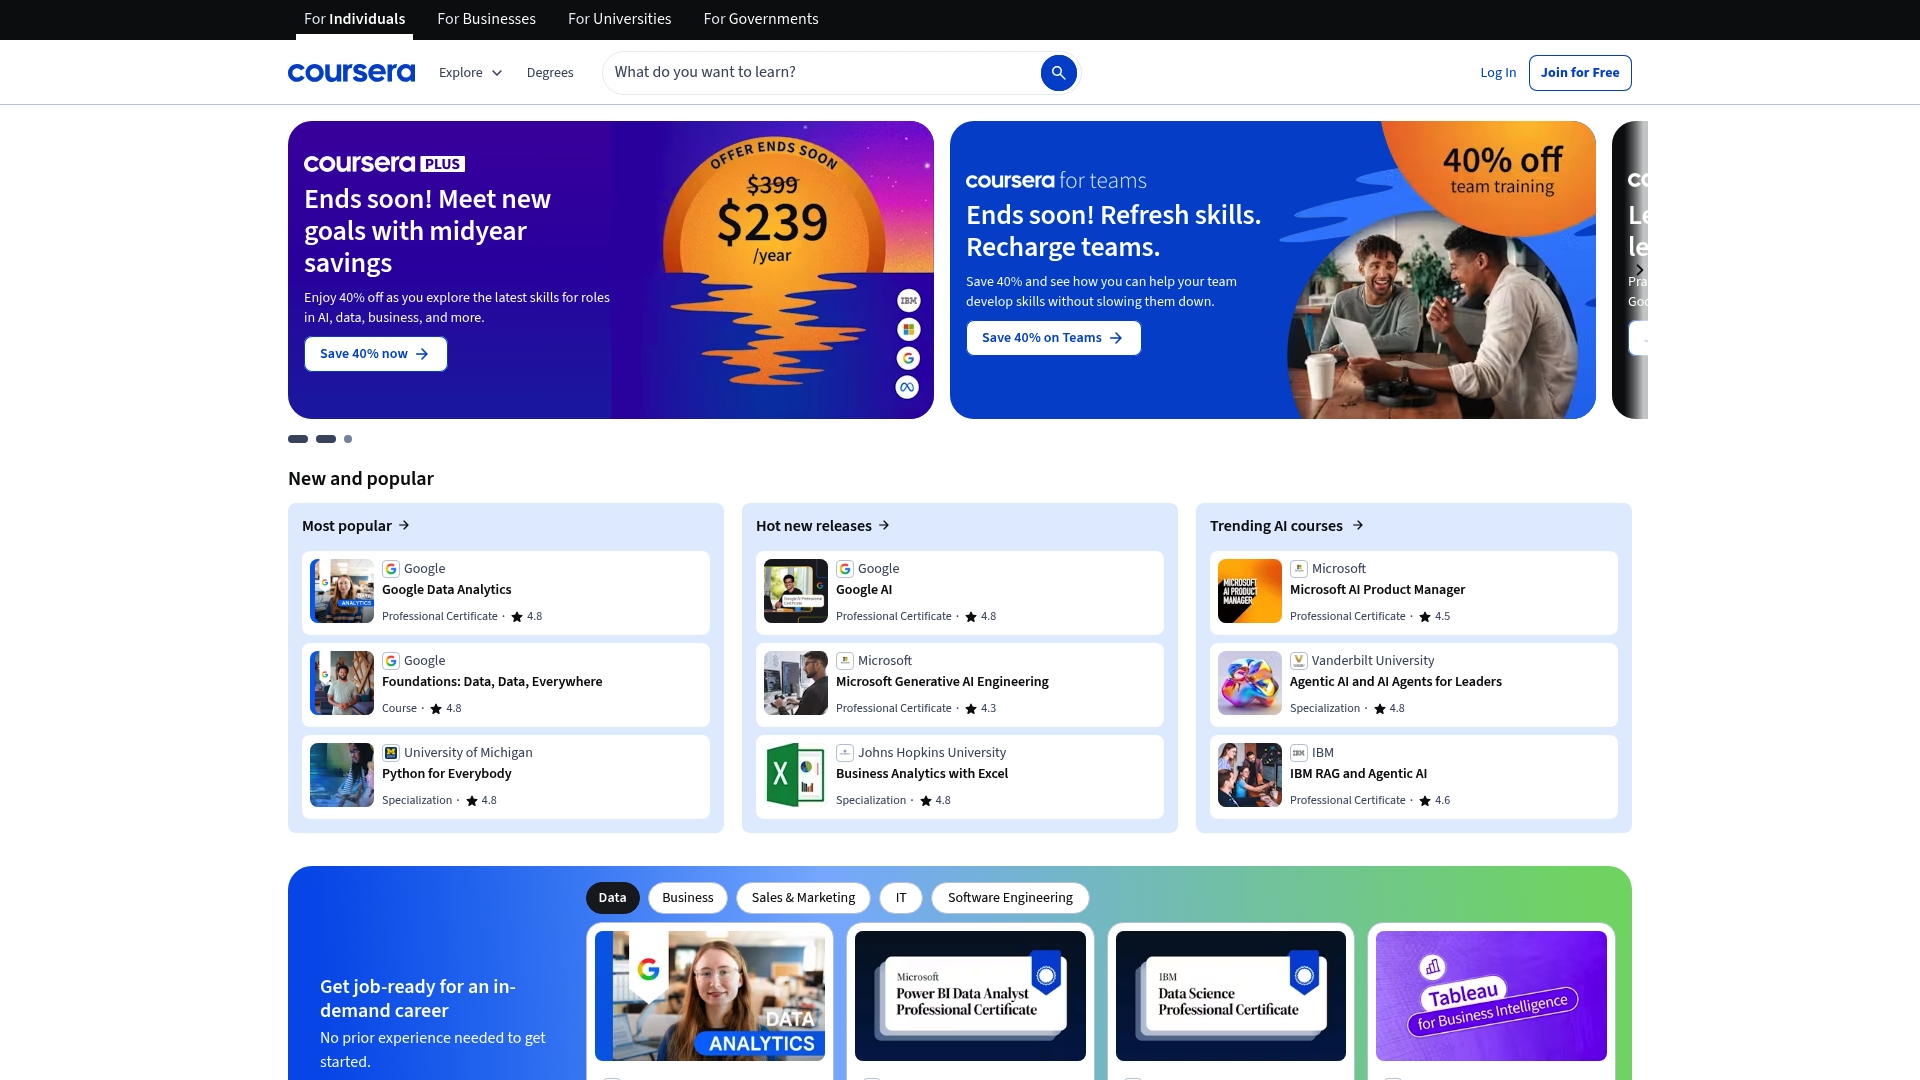Click Agentic AI and AI Agents for Leaders title
This screenshot has width=1920, height=1080.
tap(1395, 682)
